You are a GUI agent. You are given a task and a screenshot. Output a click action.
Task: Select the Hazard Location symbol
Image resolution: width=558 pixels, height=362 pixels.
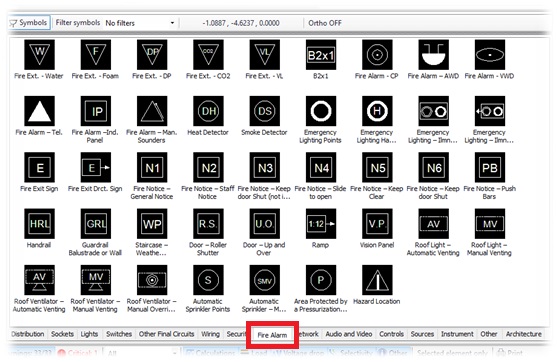point(377,280)
